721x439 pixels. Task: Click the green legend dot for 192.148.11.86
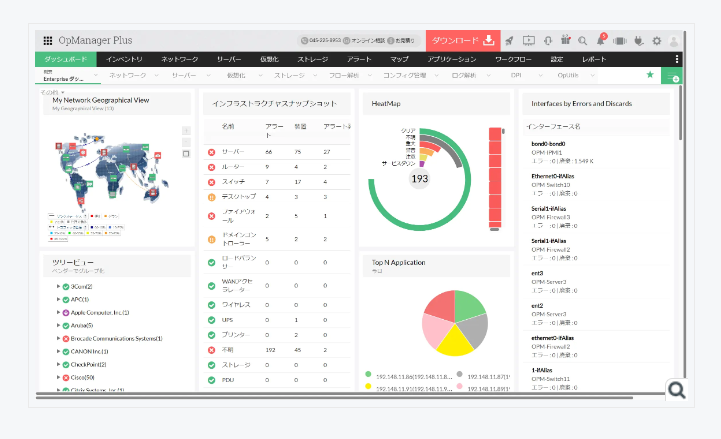[x=368, y=374]
